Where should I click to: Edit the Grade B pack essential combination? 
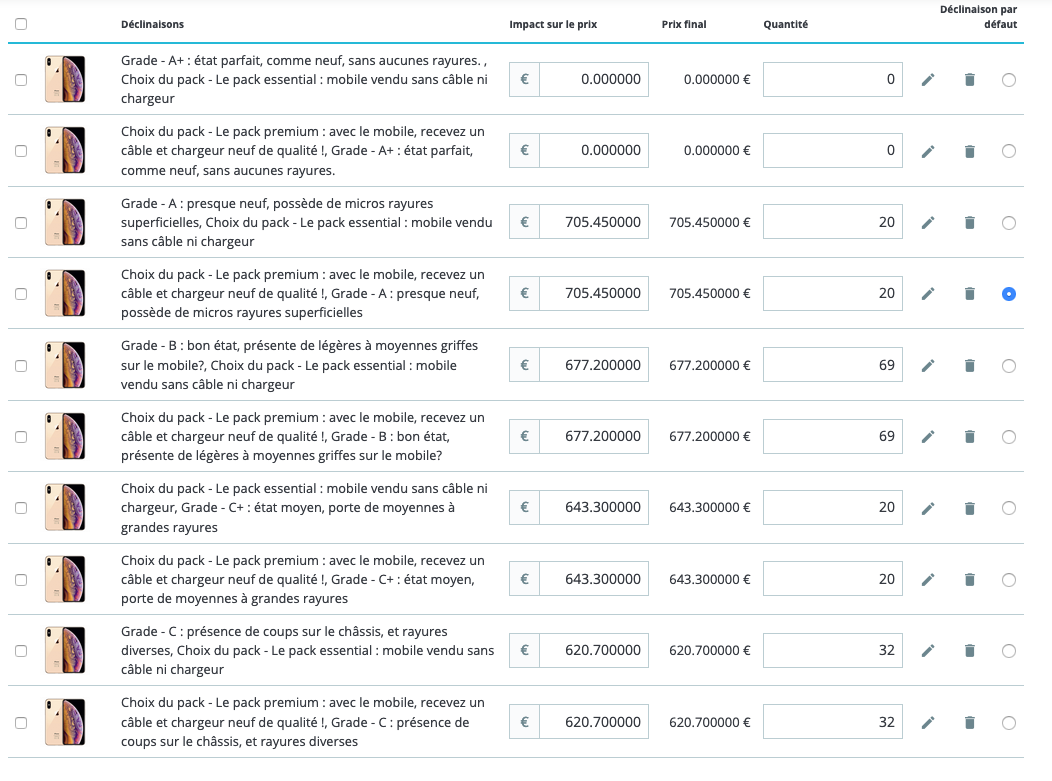[x=928, y=366]
